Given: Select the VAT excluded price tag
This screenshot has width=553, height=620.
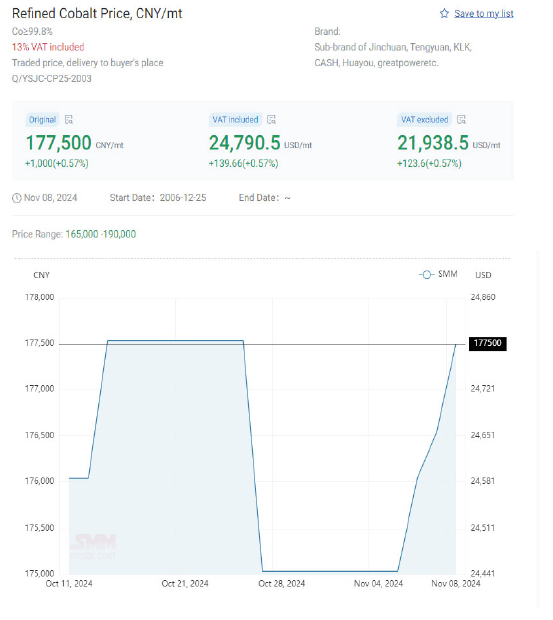Looking at the screenshot, I should pos(425,119).
